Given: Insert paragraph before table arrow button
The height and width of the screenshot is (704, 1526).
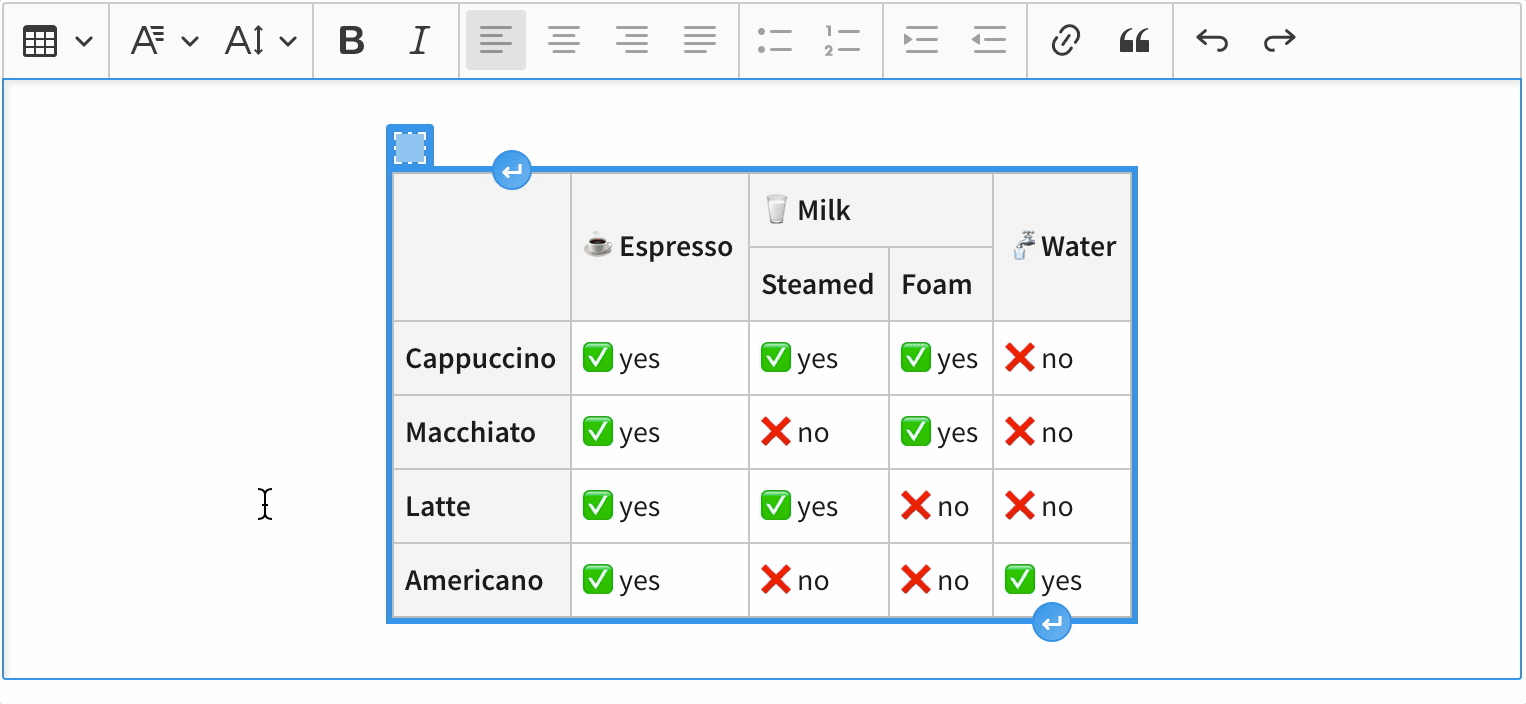Looking at the screenshot, I should click(x=512, y=171).
